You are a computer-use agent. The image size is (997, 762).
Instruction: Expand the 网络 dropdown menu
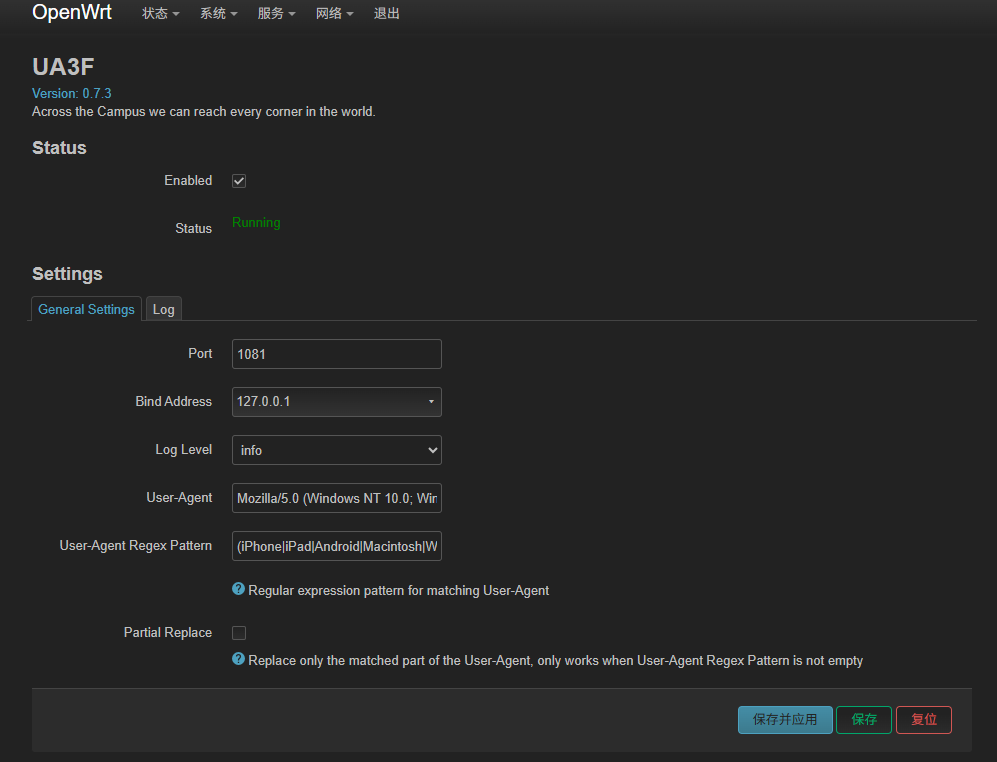click(334, 14)
